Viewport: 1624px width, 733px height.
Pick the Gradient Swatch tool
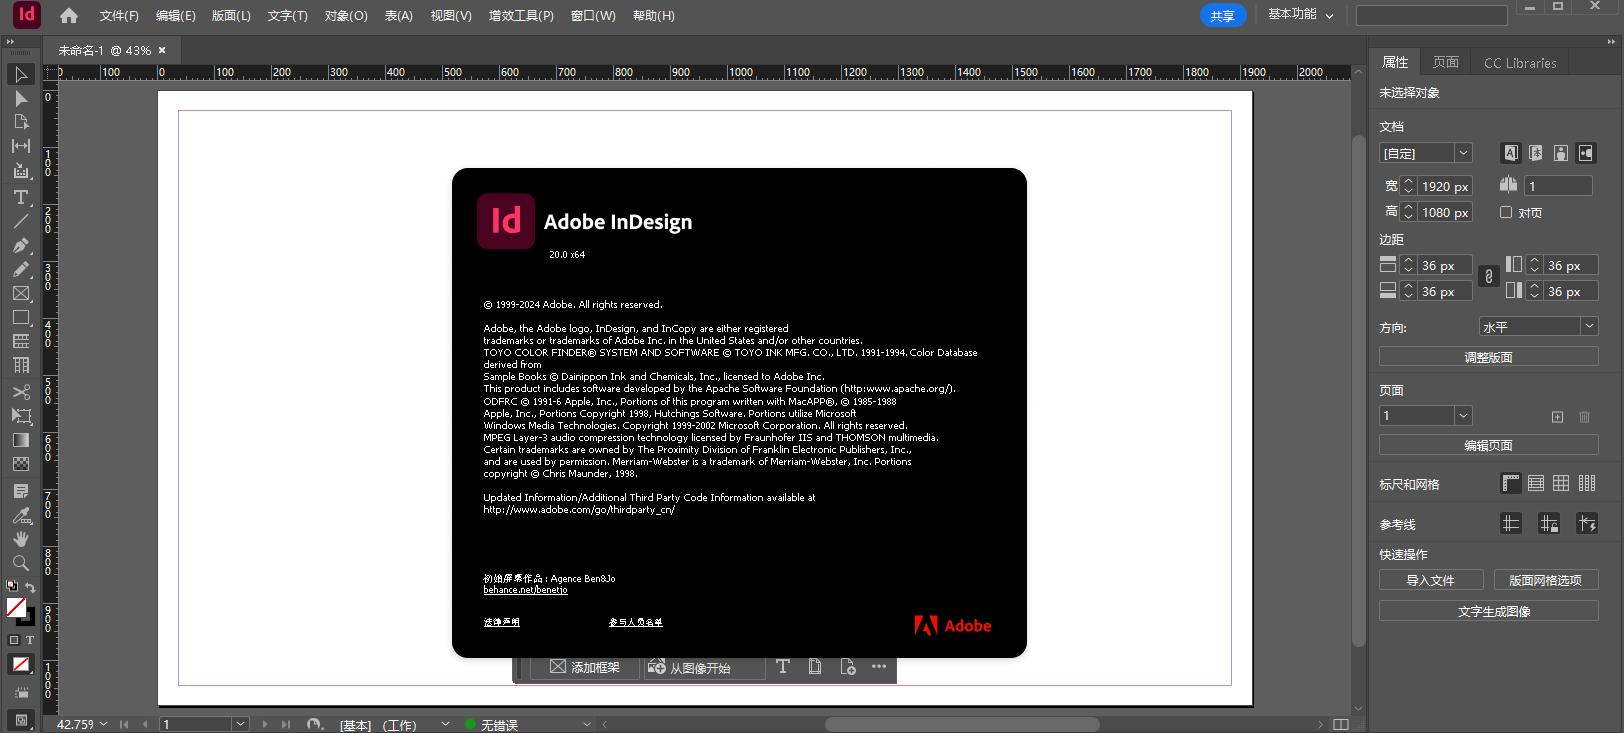coord(21,440)
